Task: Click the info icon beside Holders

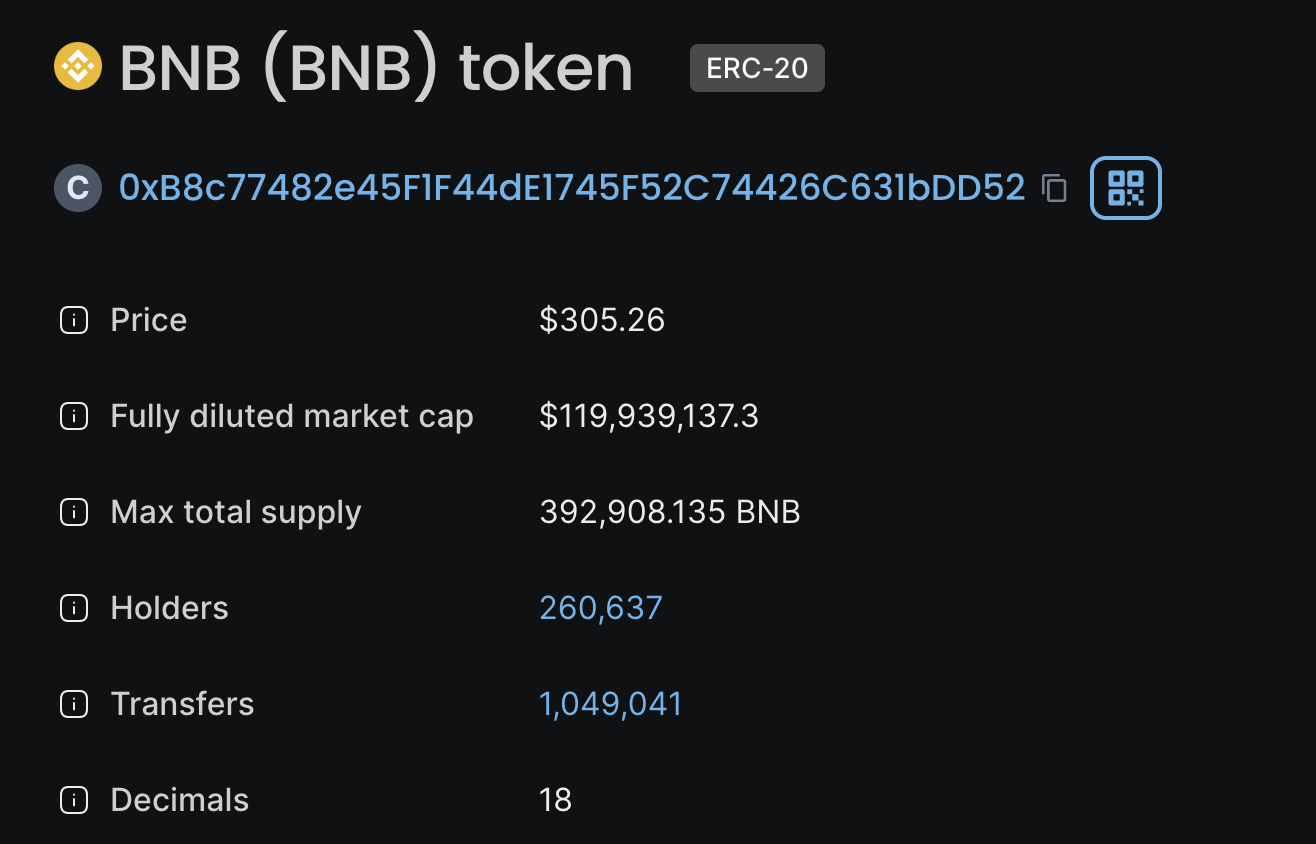Action: 73,608
